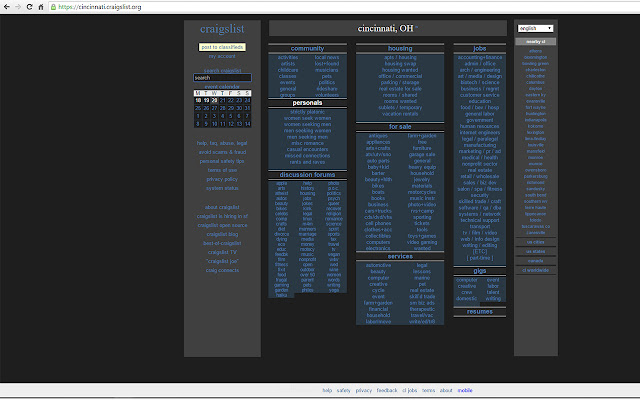Open the event calendar link
The height and width of the screenshot is (400, 640).
click(222, 87)
